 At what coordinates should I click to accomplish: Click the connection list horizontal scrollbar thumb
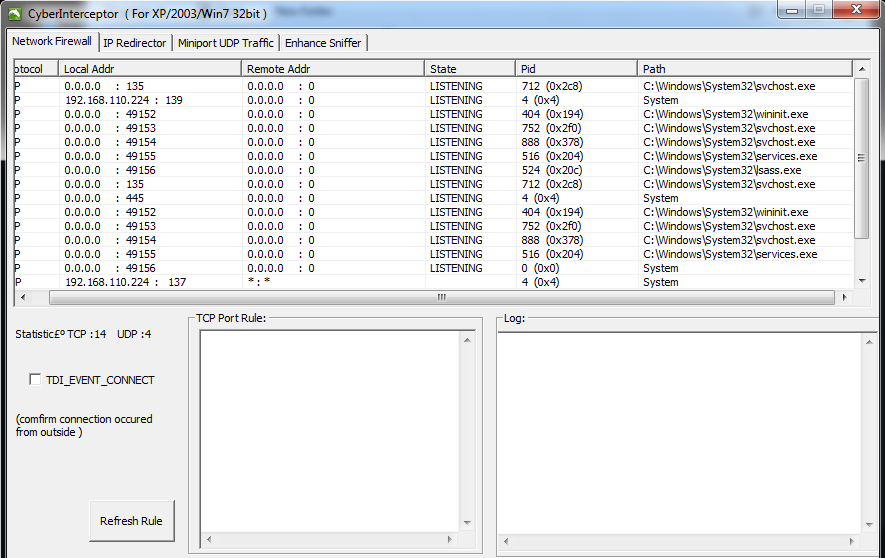click(442, 297)
